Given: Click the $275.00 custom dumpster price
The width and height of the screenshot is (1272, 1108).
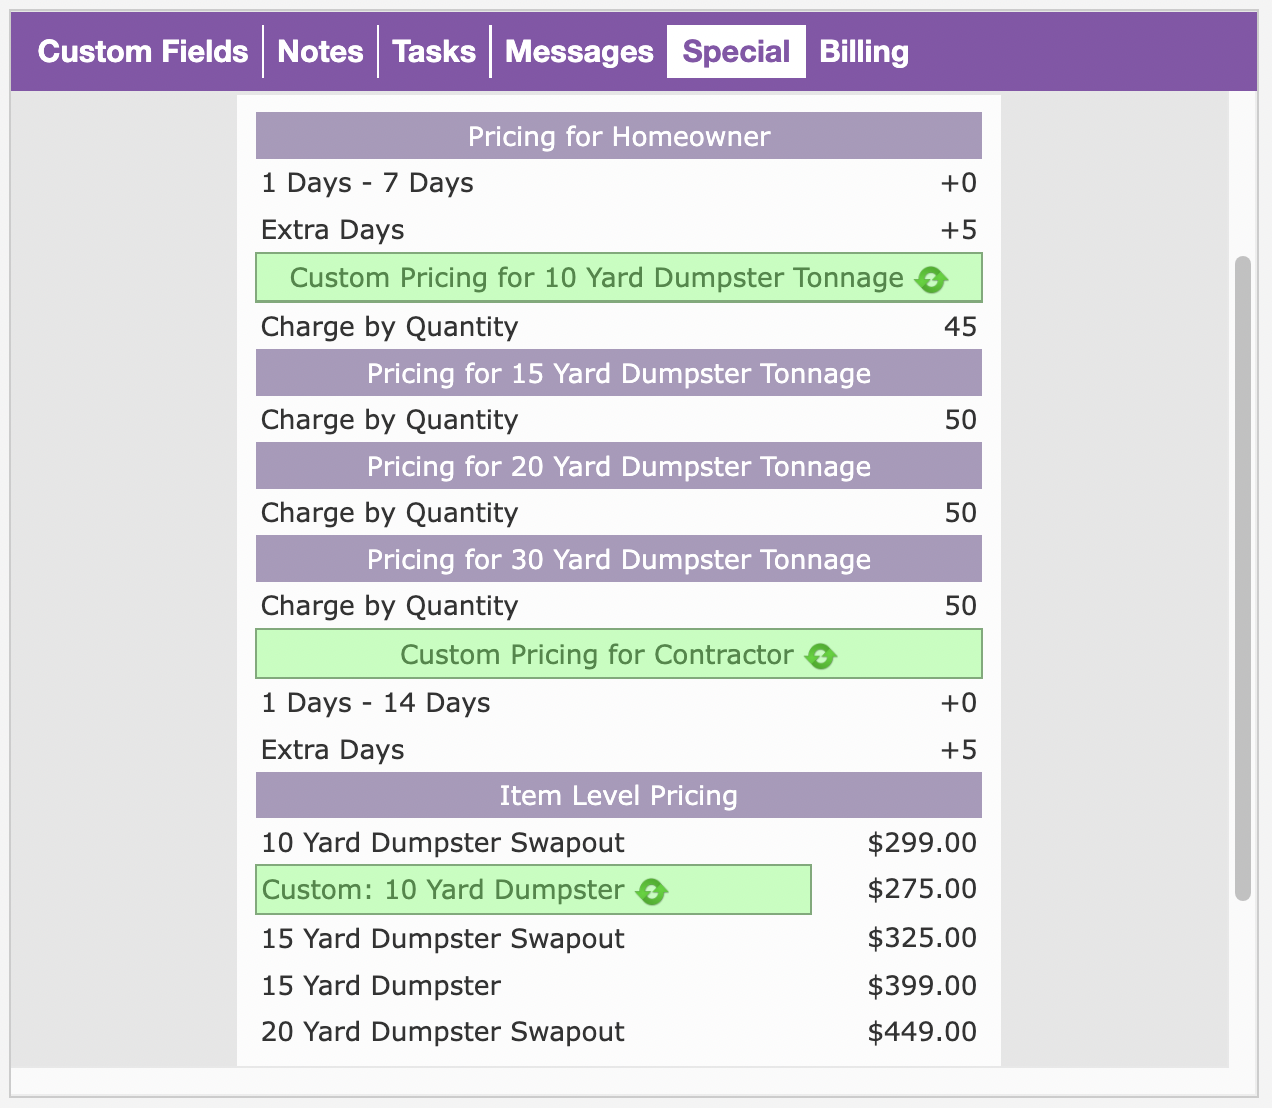Looking at the screenshot, I should (921, 889).
